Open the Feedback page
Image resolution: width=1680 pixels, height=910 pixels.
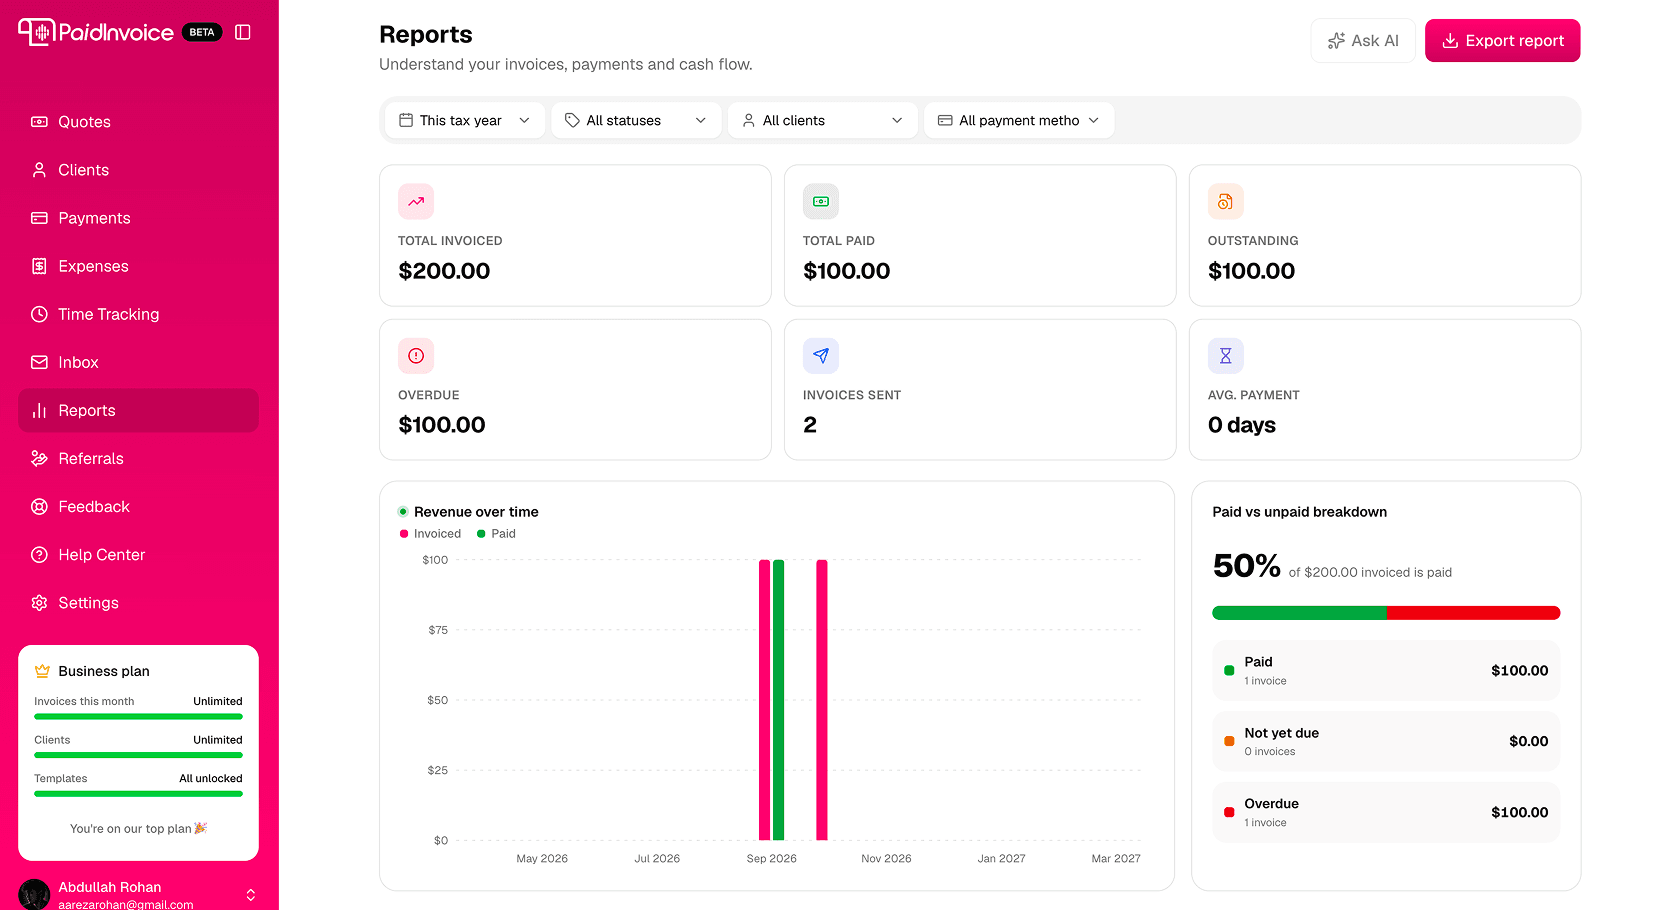click(x=138, y=506)
